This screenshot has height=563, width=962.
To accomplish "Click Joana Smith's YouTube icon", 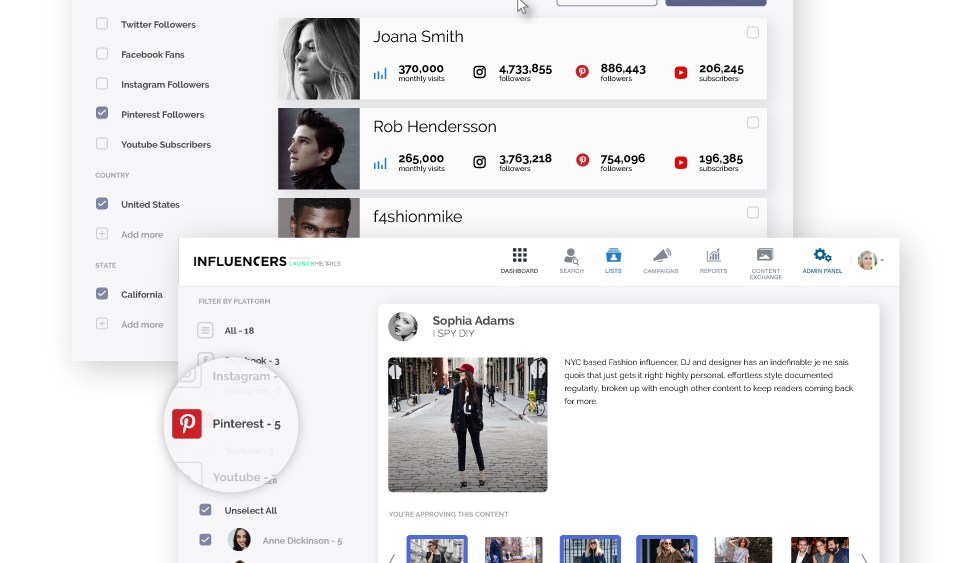I will (x=680, y=72).
